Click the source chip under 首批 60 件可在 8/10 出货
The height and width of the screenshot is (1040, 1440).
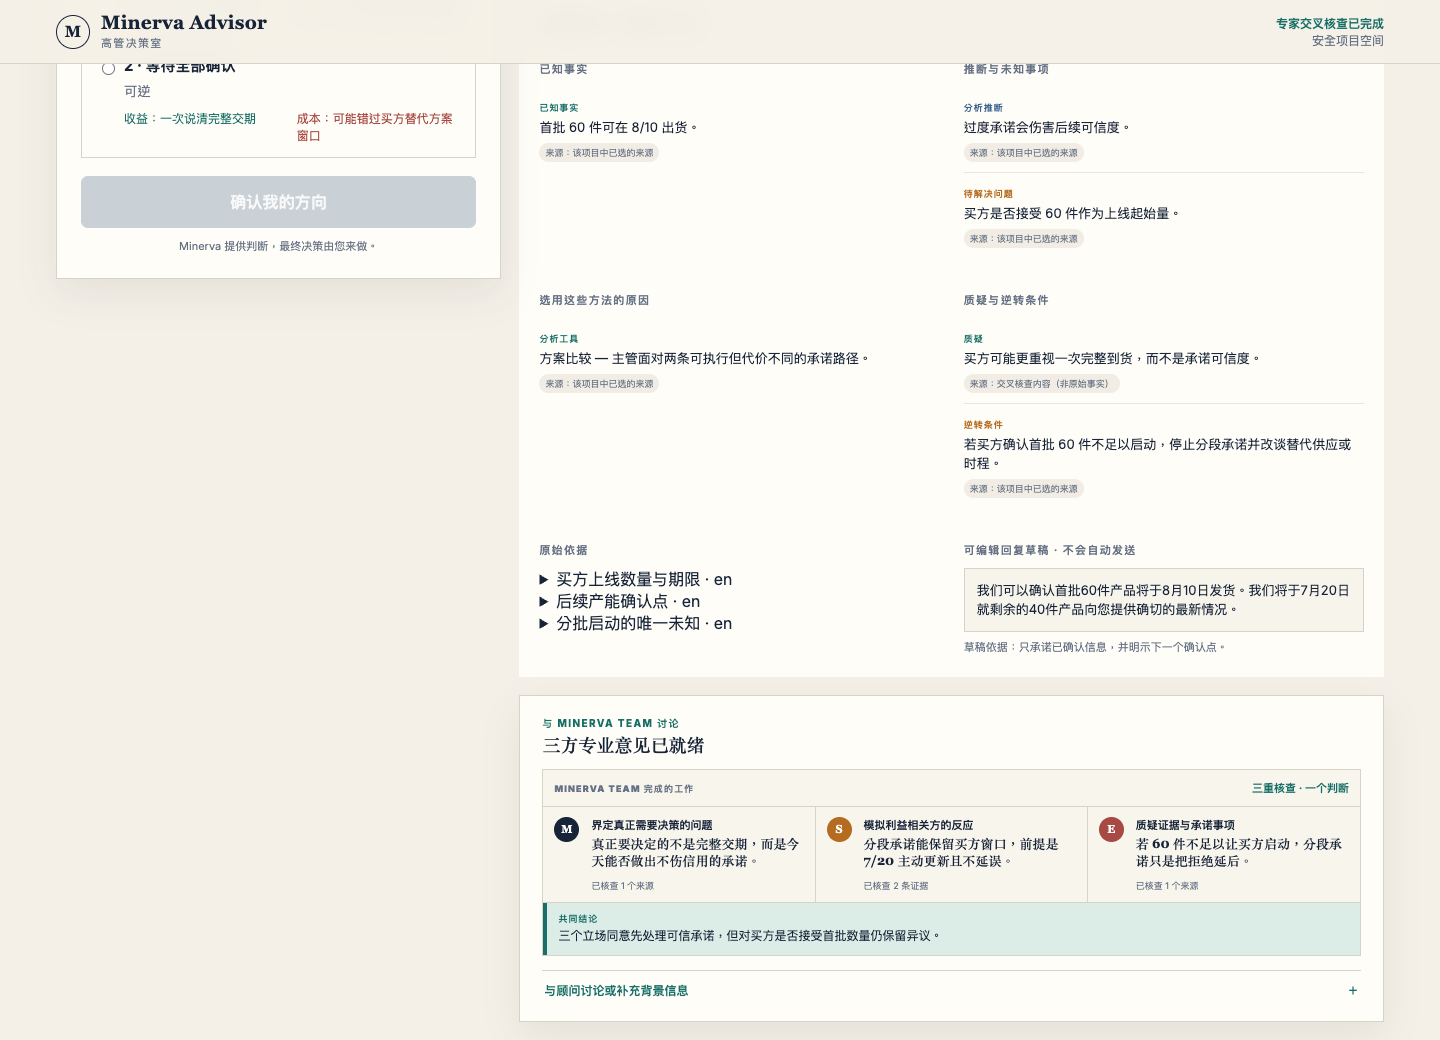pos(599,153)
